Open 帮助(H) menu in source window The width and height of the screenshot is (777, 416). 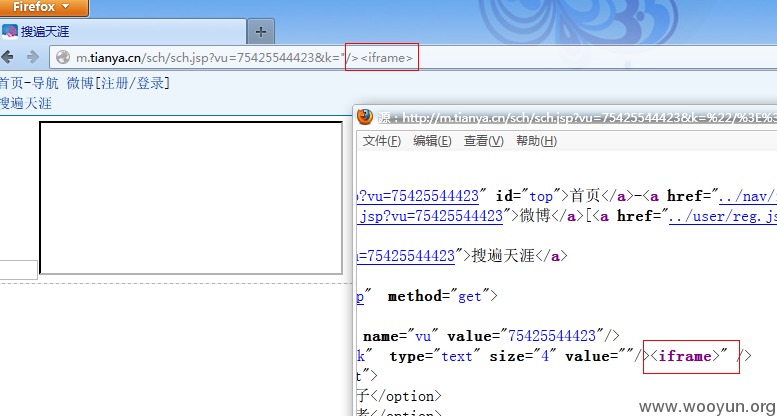pyautogui.click(x=537, y=141)
